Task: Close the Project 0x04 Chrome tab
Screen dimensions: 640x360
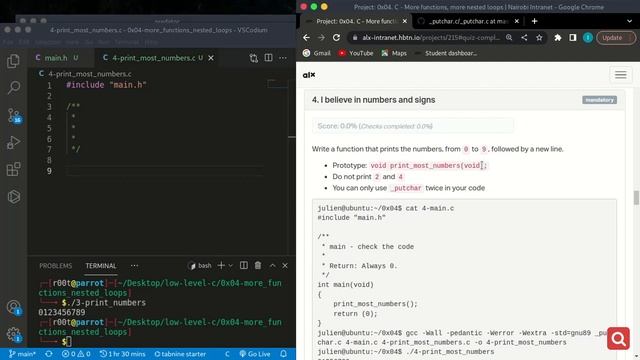Action: pyautogui.click(x=404, y=21)
